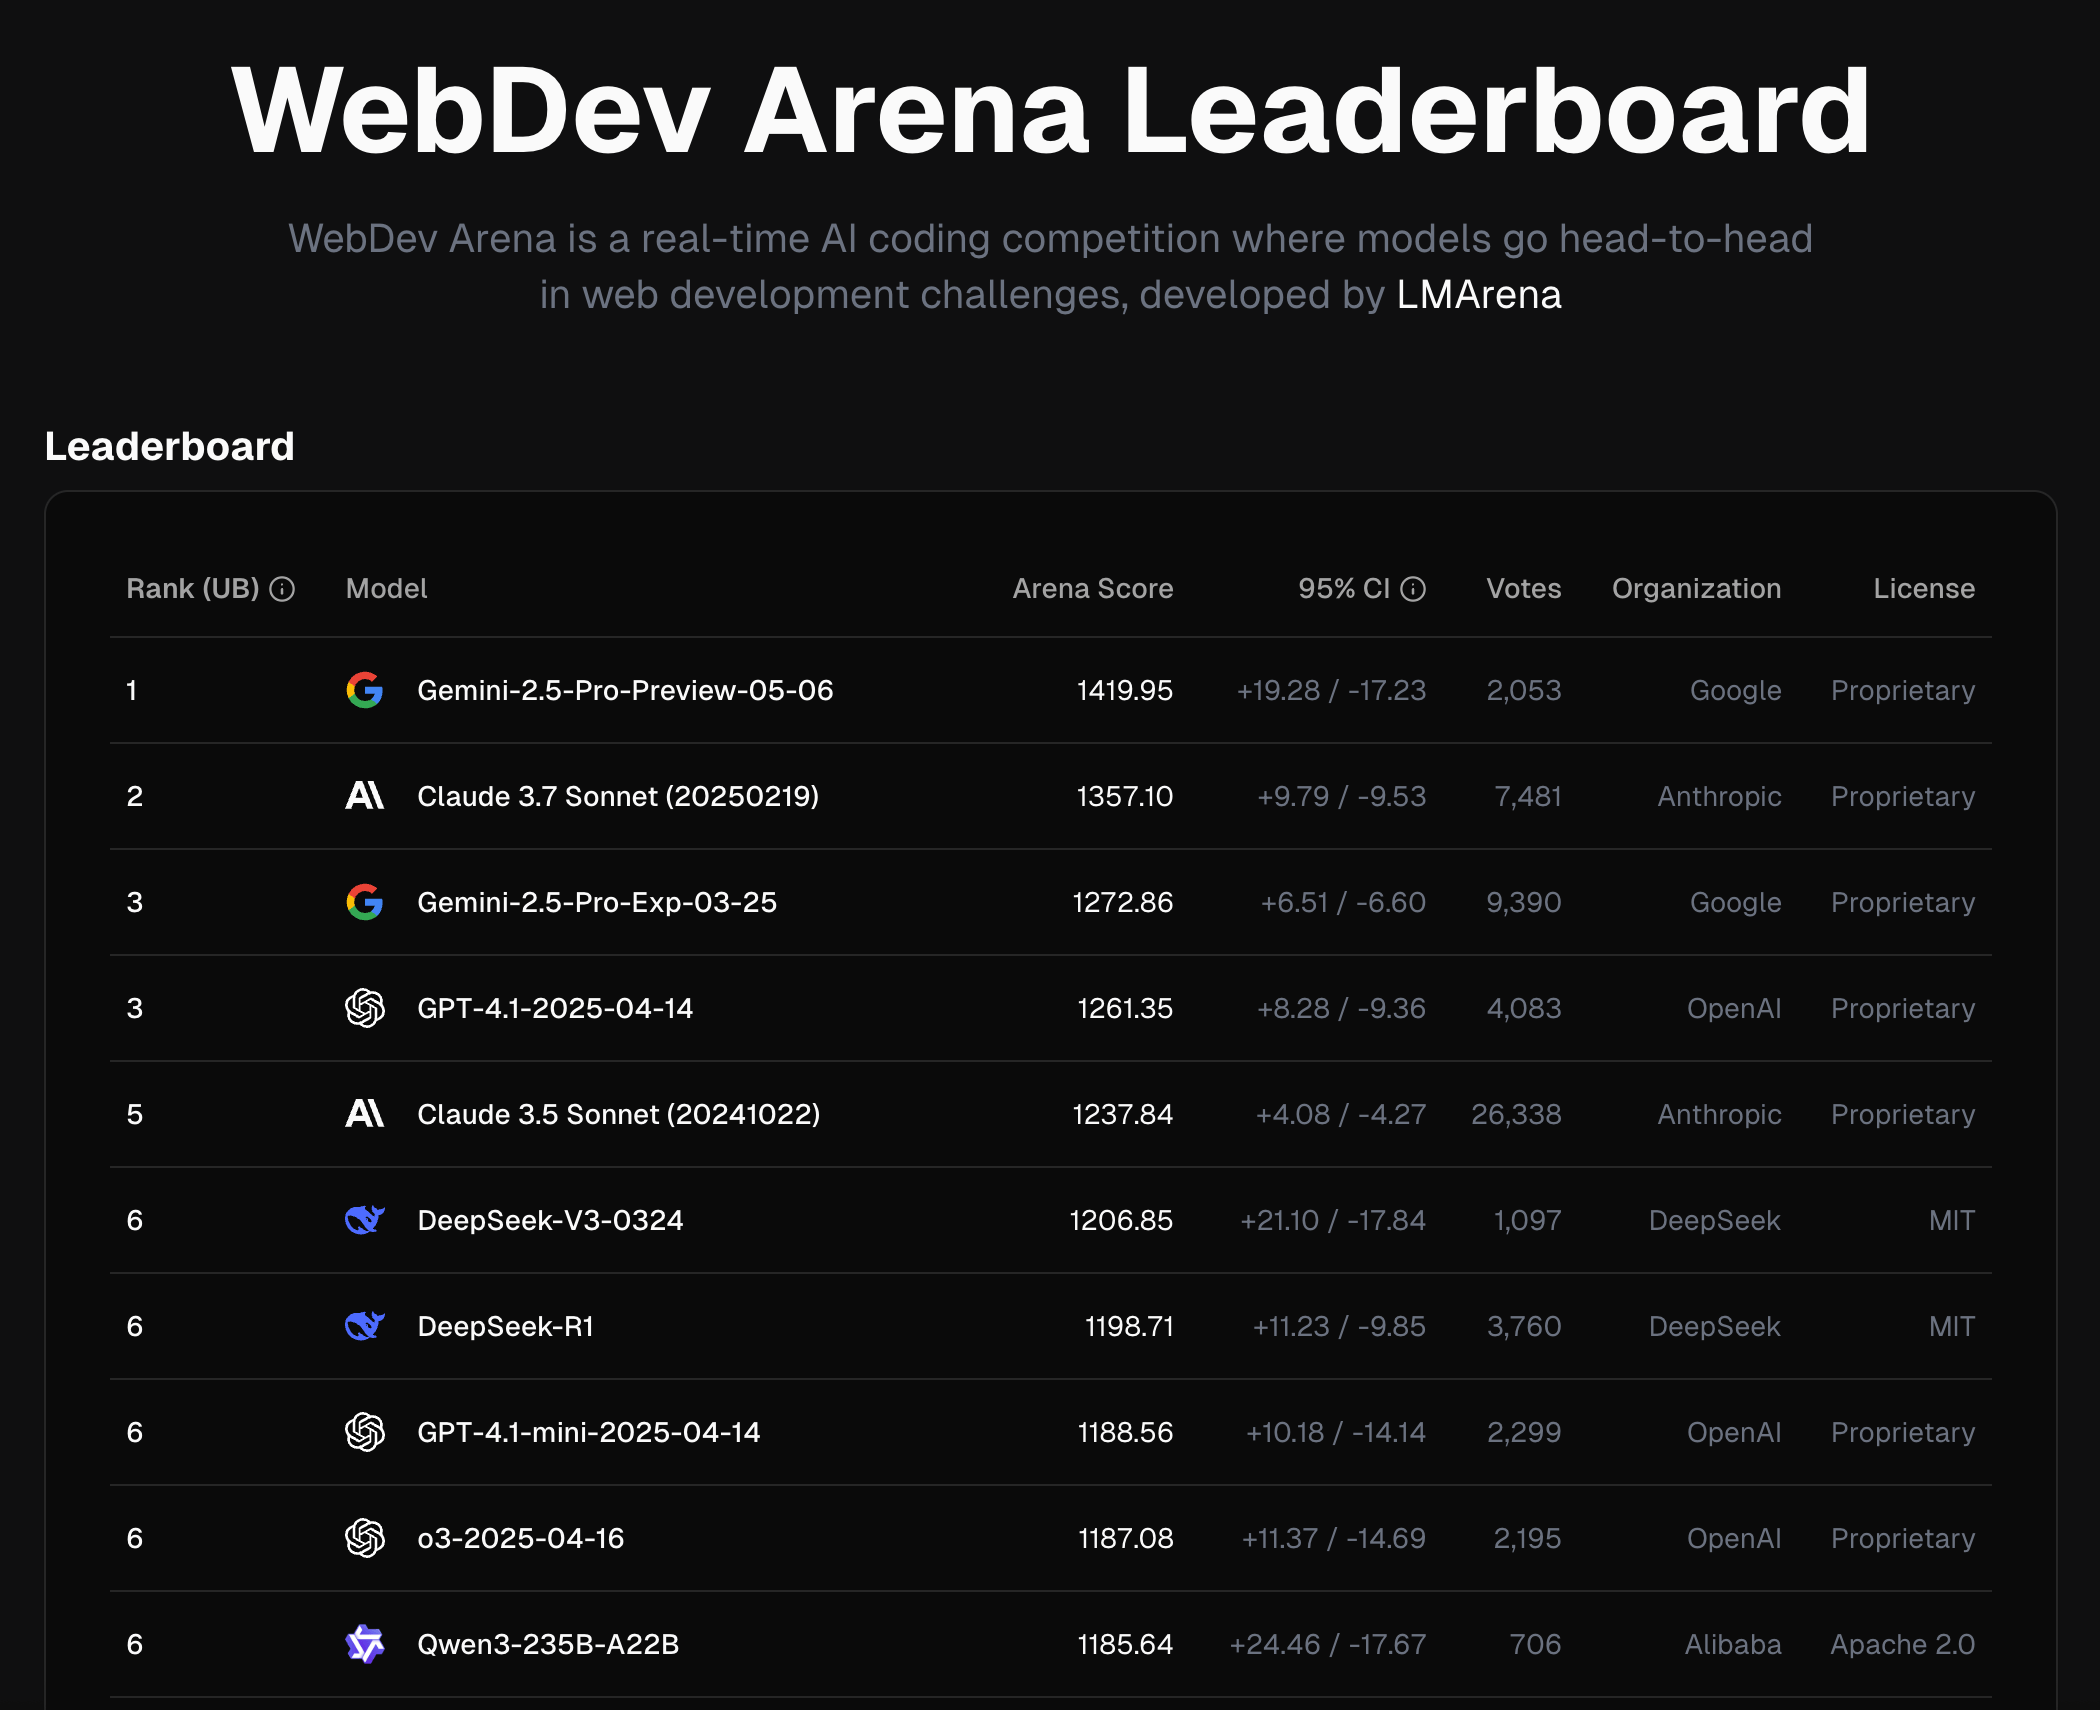Click the arena score 1419.95
The width and height of the screenshot is (2100, 1710).
[1125, 690]
